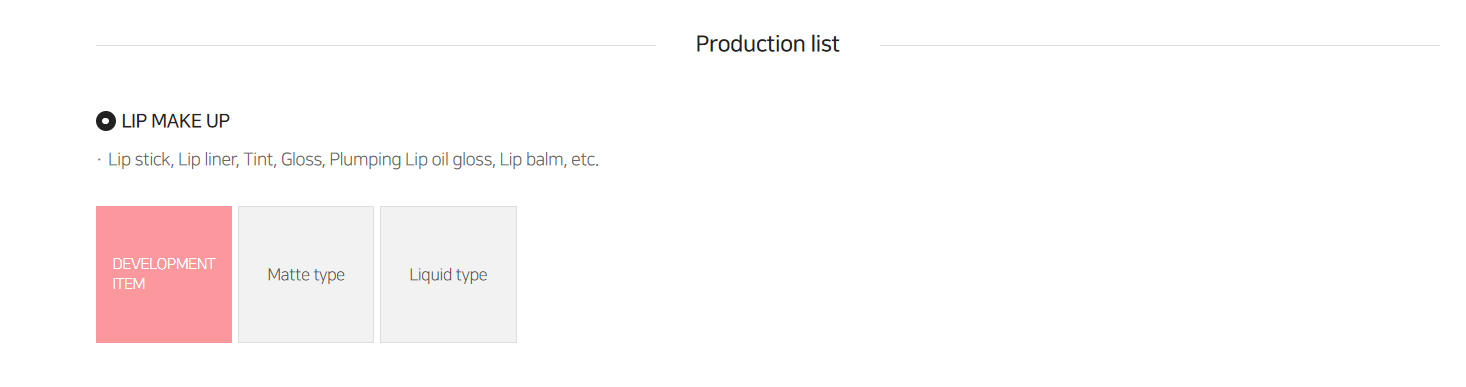Click the Lip stick text
This screenshot has height=387, width=1466.
(x=139, y=159)
